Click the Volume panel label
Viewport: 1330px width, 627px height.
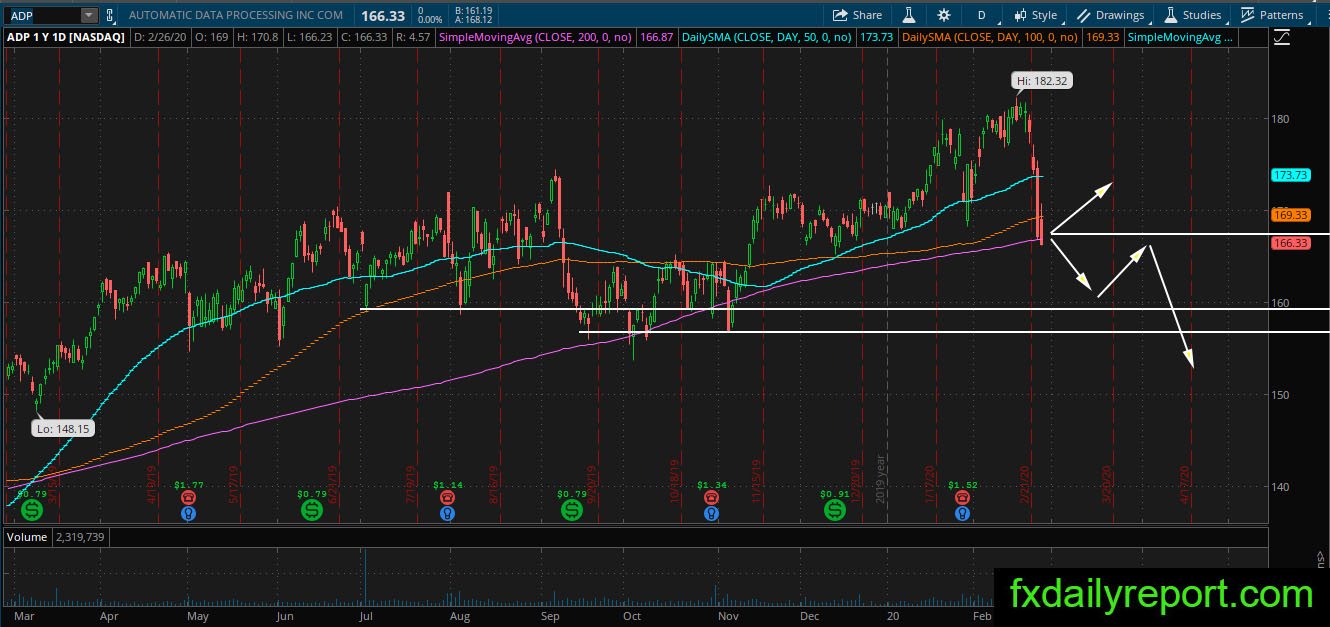[x=27, y=537]
